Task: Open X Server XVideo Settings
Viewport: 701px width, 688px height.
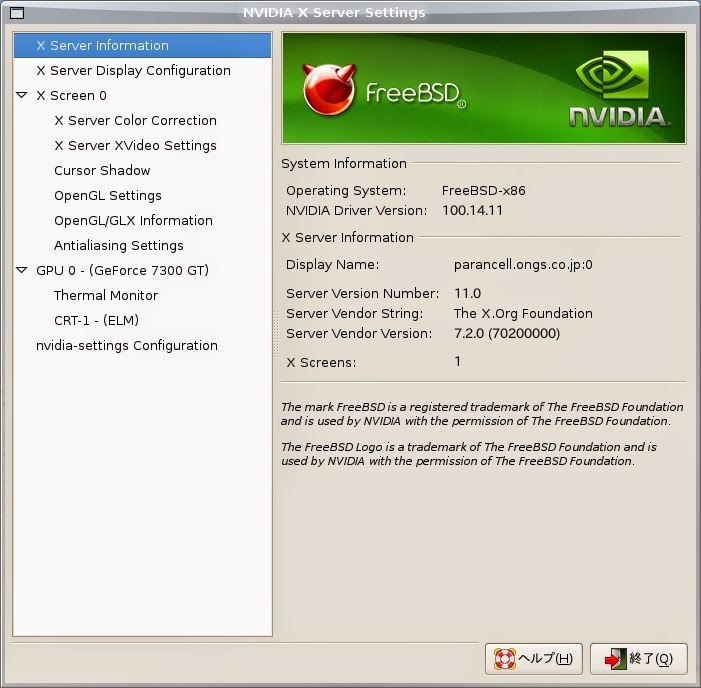Action: (135, 145)
